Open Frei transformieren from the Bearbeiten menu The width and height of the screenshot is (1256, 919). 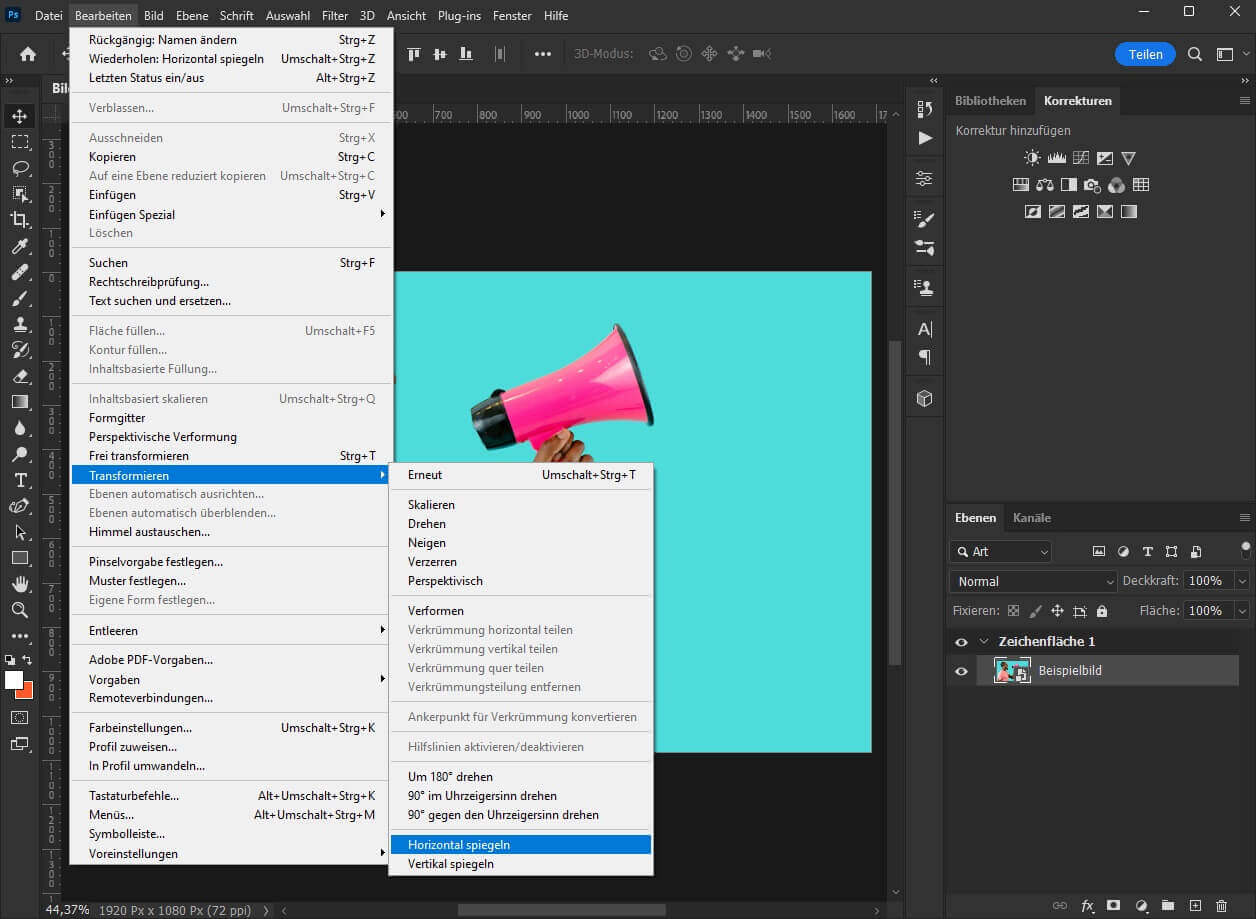[x=150, y=456]
